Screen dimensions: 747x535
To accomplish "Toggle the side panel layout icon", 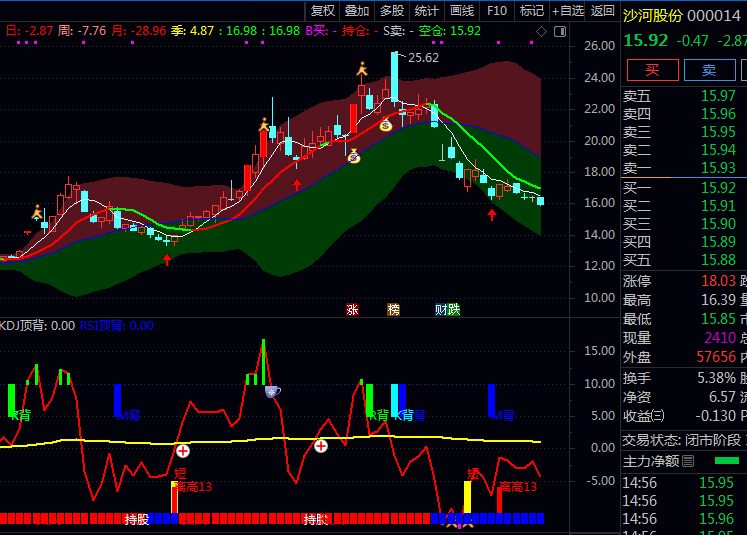I will (x=560, y=31).
